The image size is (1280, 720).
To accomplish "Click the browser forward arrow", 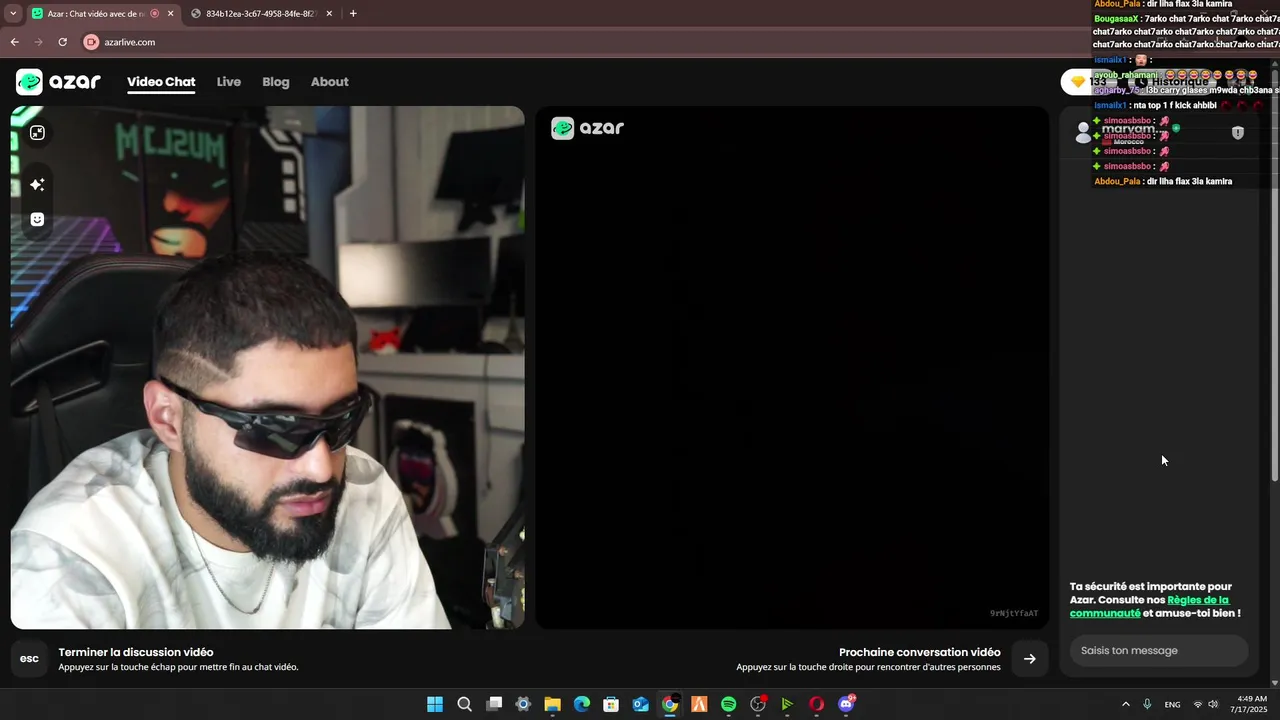I will (x=38, y=42).
